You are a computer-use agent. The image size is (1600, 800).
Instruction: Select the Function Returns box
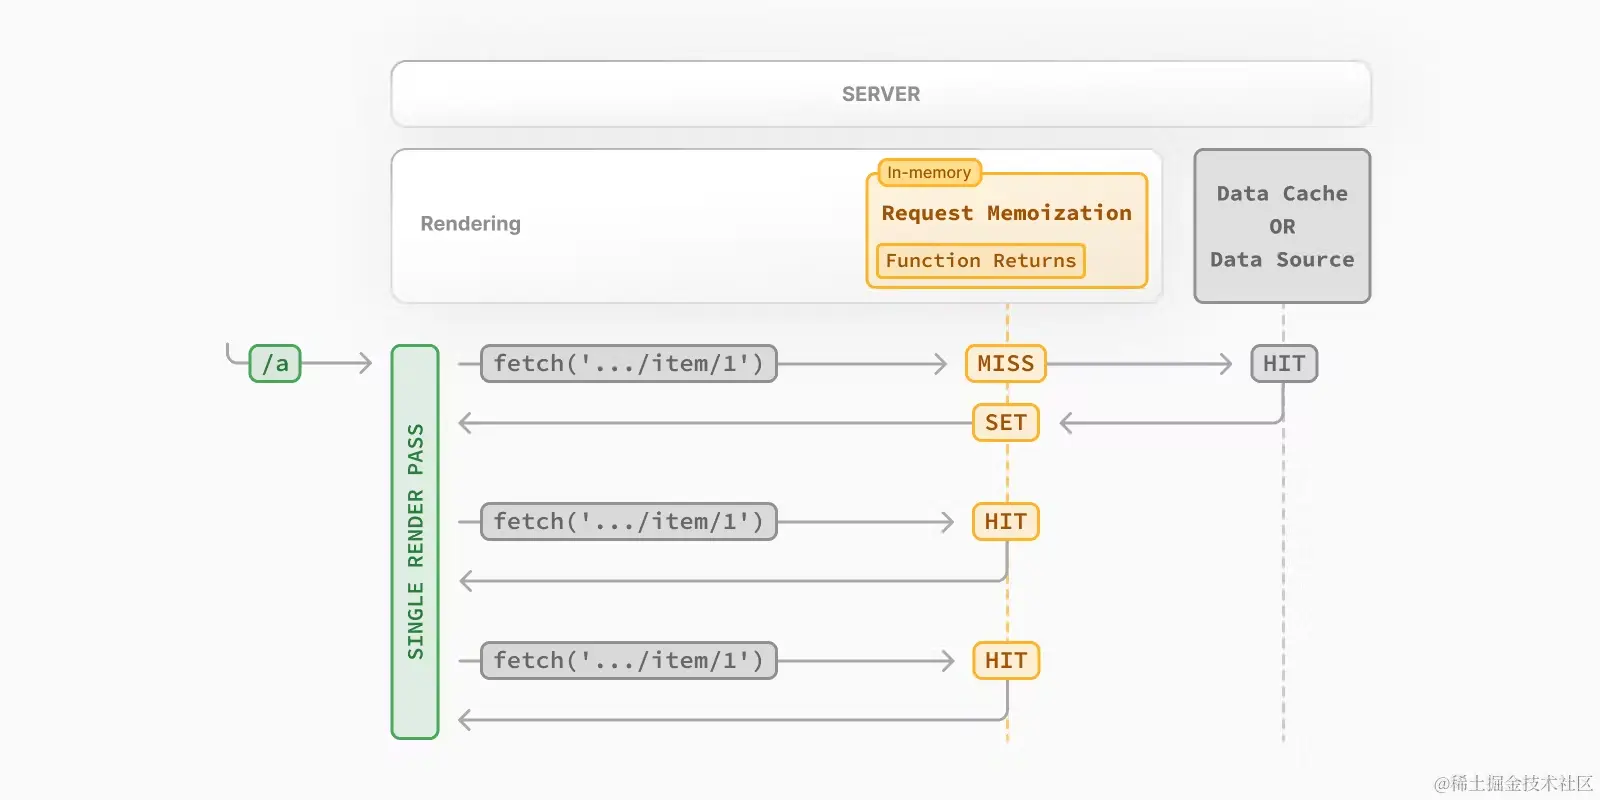[x=980, y=261]
